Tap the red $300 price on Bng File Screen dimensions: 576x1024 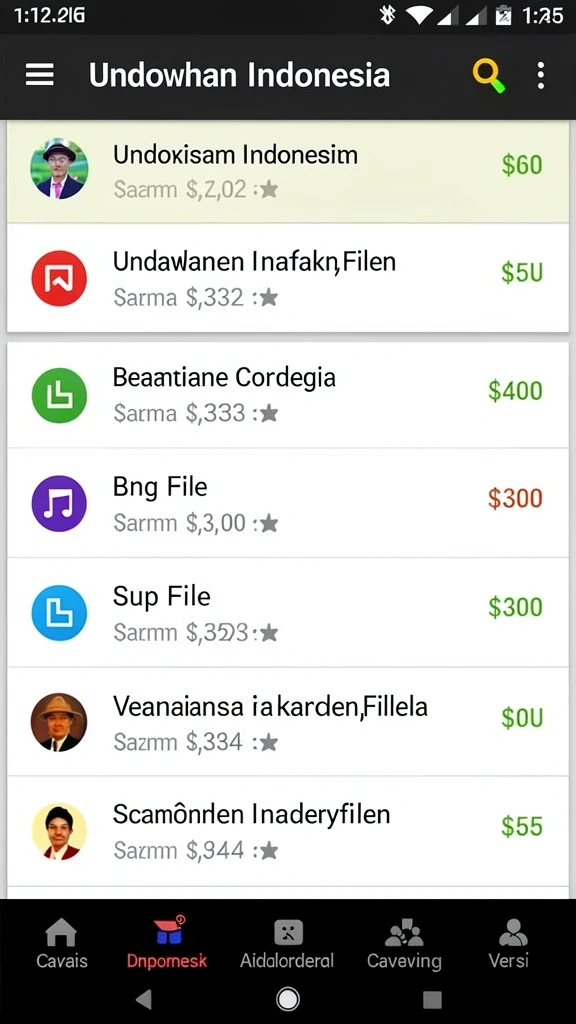[515, 499]
